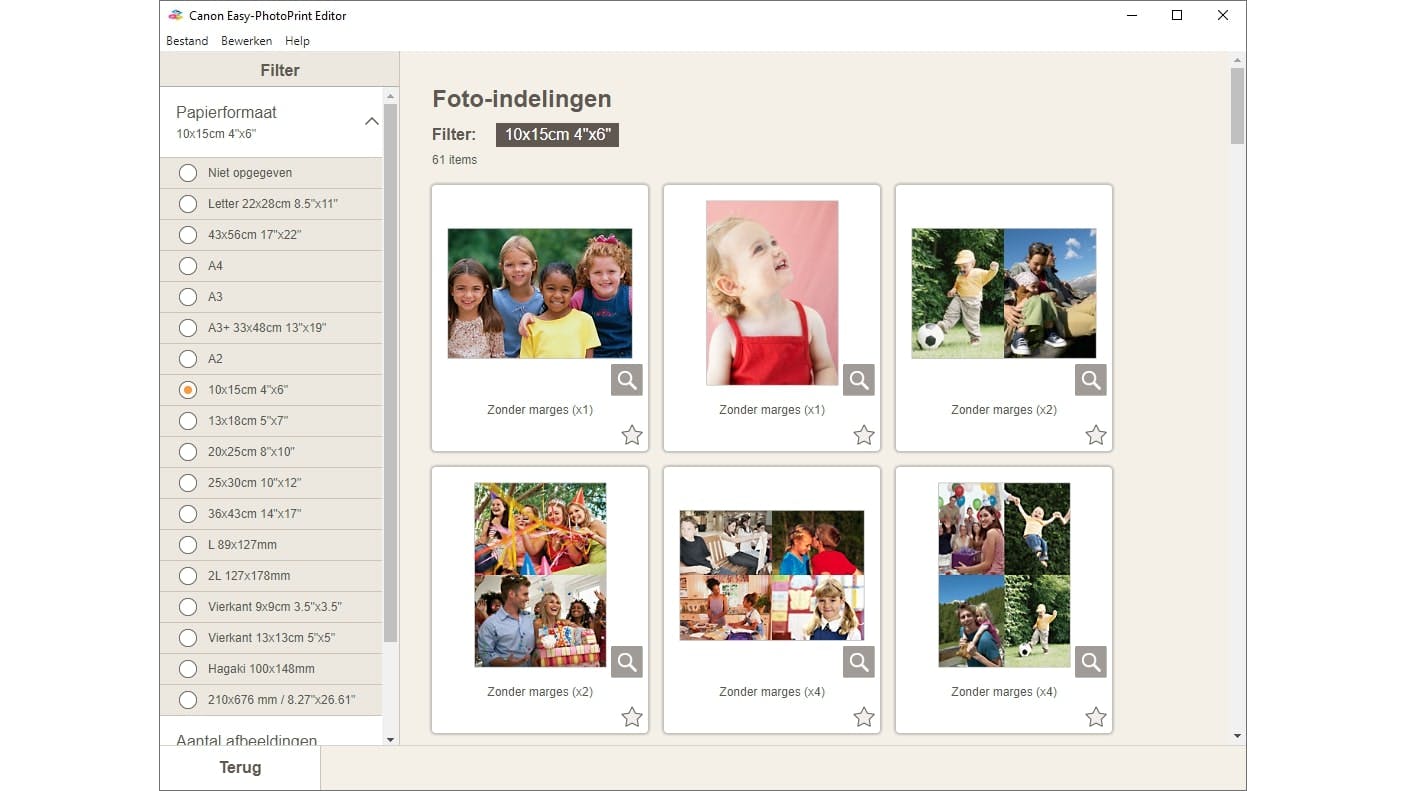
Task: Choose L 89x127mm paper size
Action: coord(271,545)
